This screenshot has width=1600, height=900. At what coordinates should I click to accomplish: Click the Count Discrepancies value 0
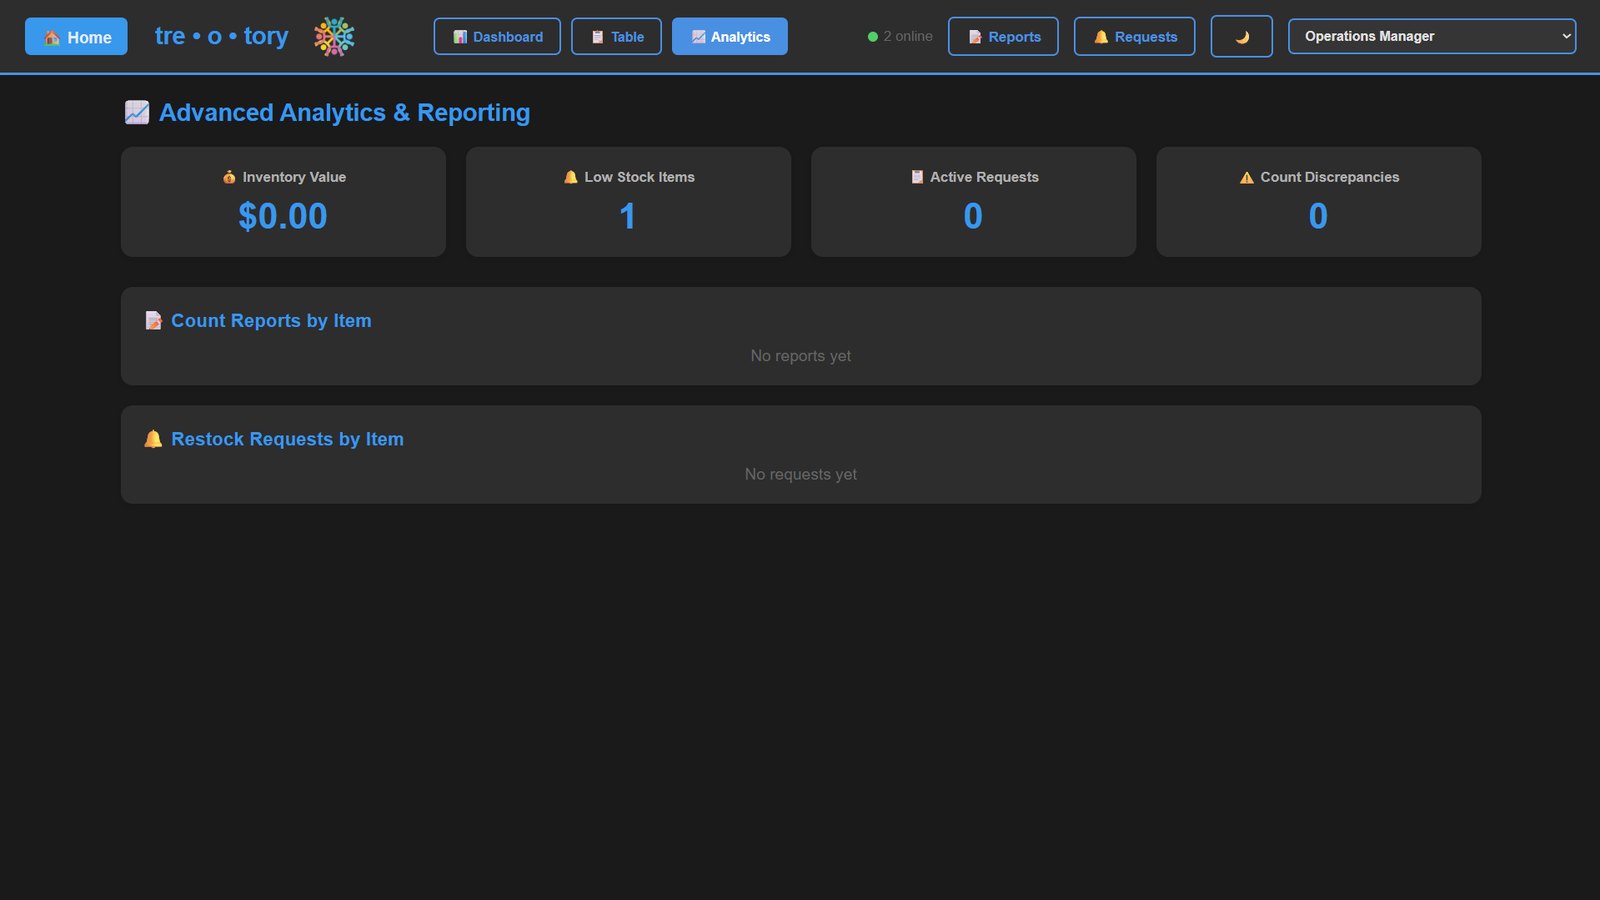pyautogui.click(x=1318, y=216)
